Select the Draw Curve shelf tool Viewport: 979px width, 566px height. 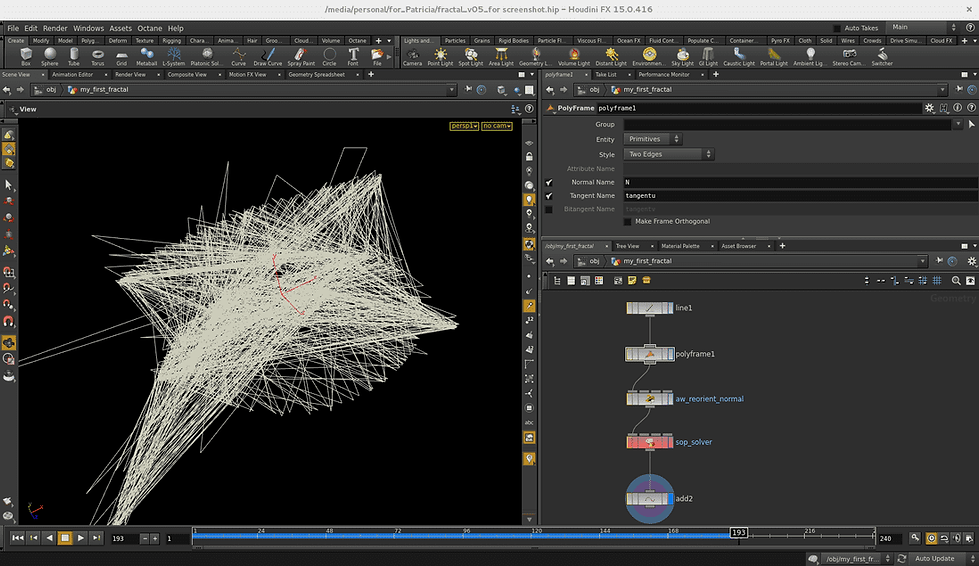click(268, 57)
